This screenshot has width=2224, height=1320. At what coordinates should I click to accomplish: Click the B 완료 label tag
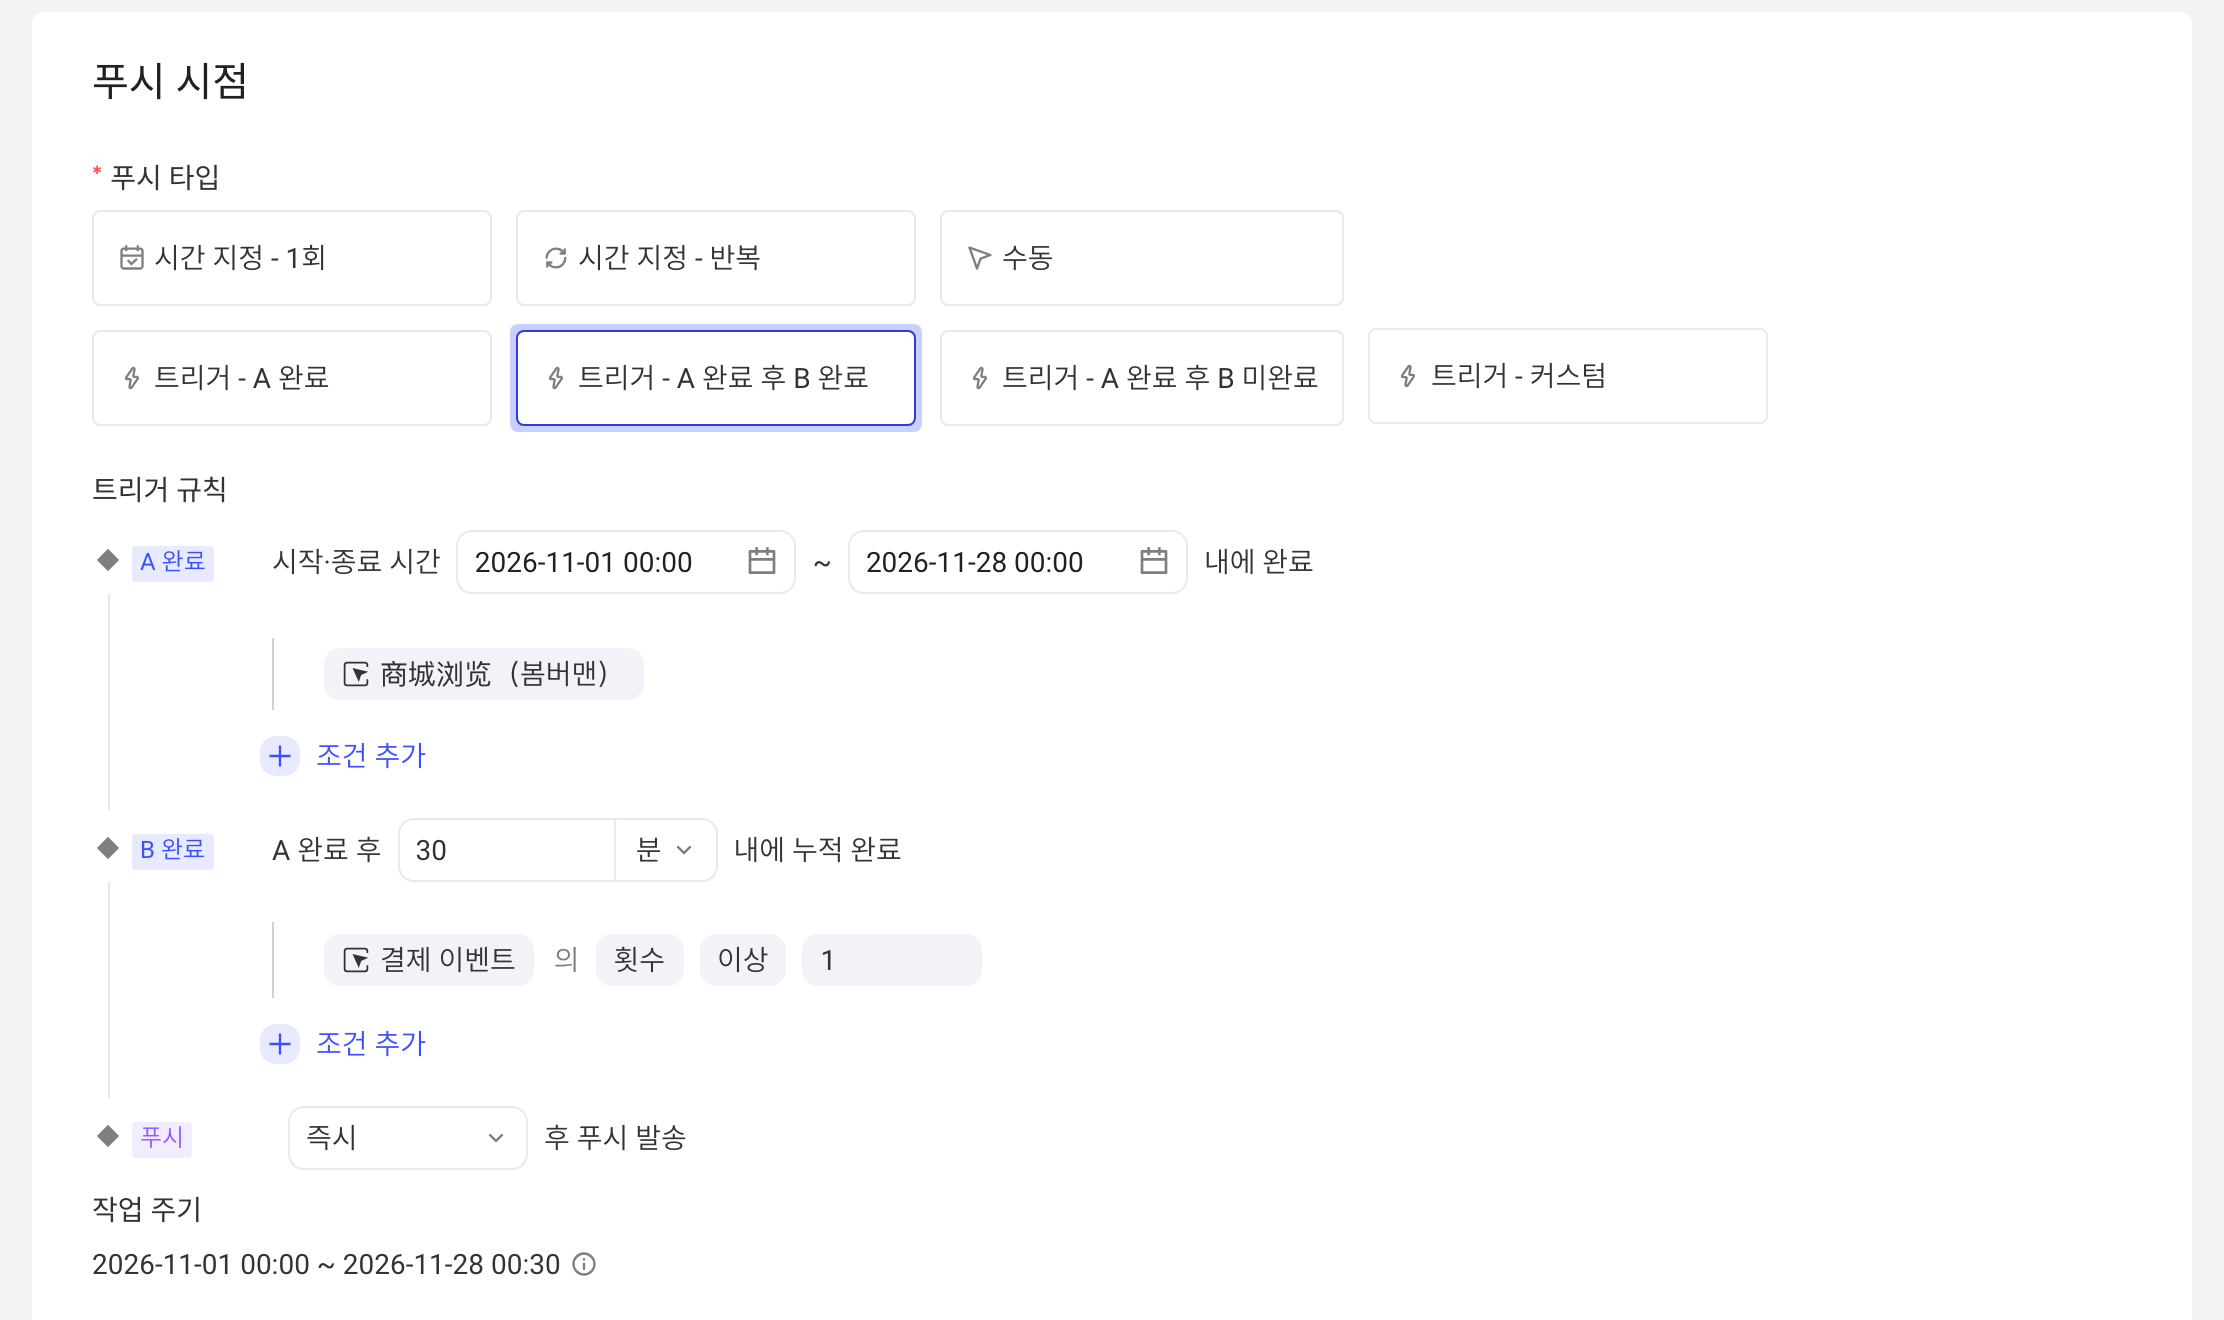click(x=173, y=850)
